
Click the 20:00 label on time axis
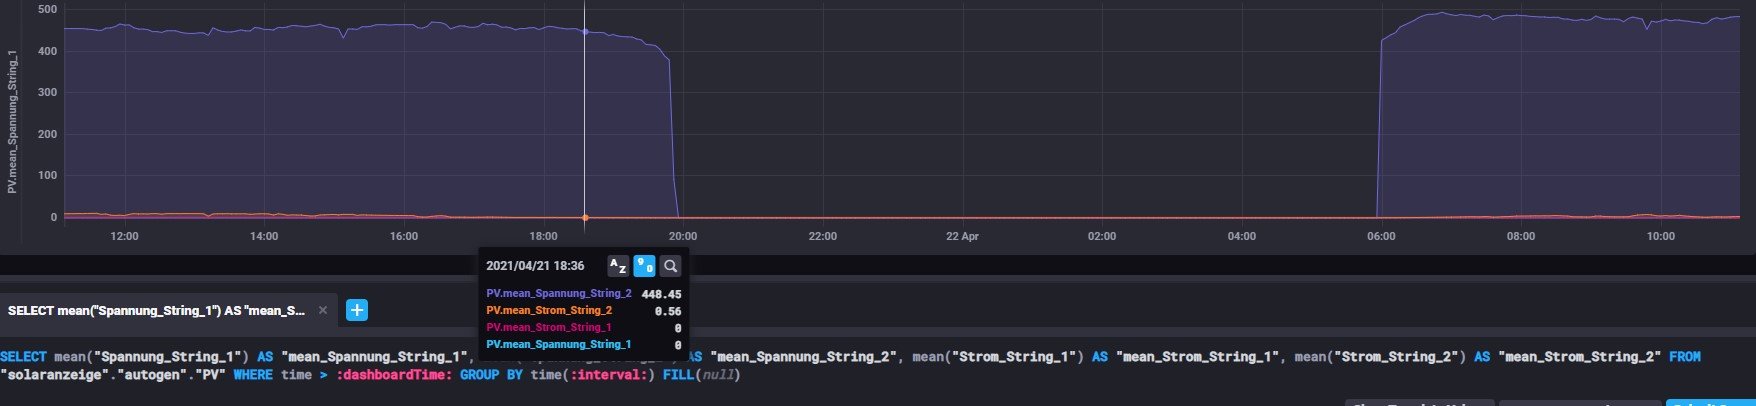[683, 237]
